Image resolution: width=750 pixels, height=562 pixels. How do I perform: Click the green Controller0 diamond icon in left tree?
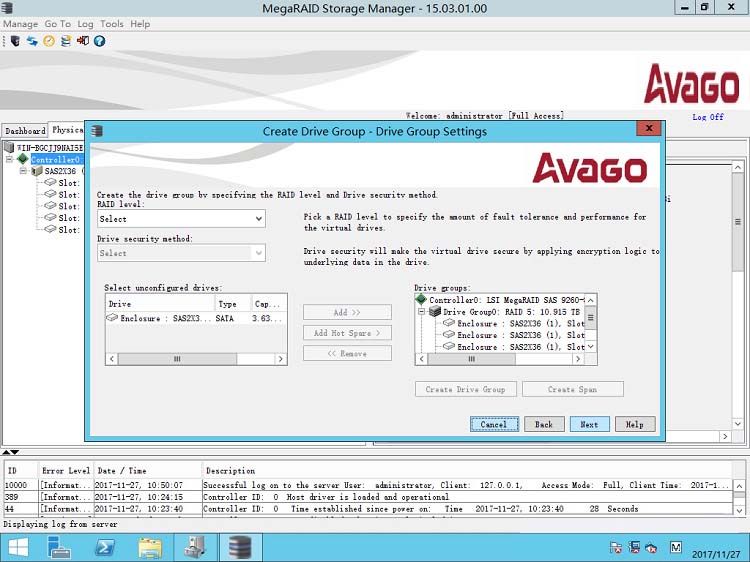(22, 159)
